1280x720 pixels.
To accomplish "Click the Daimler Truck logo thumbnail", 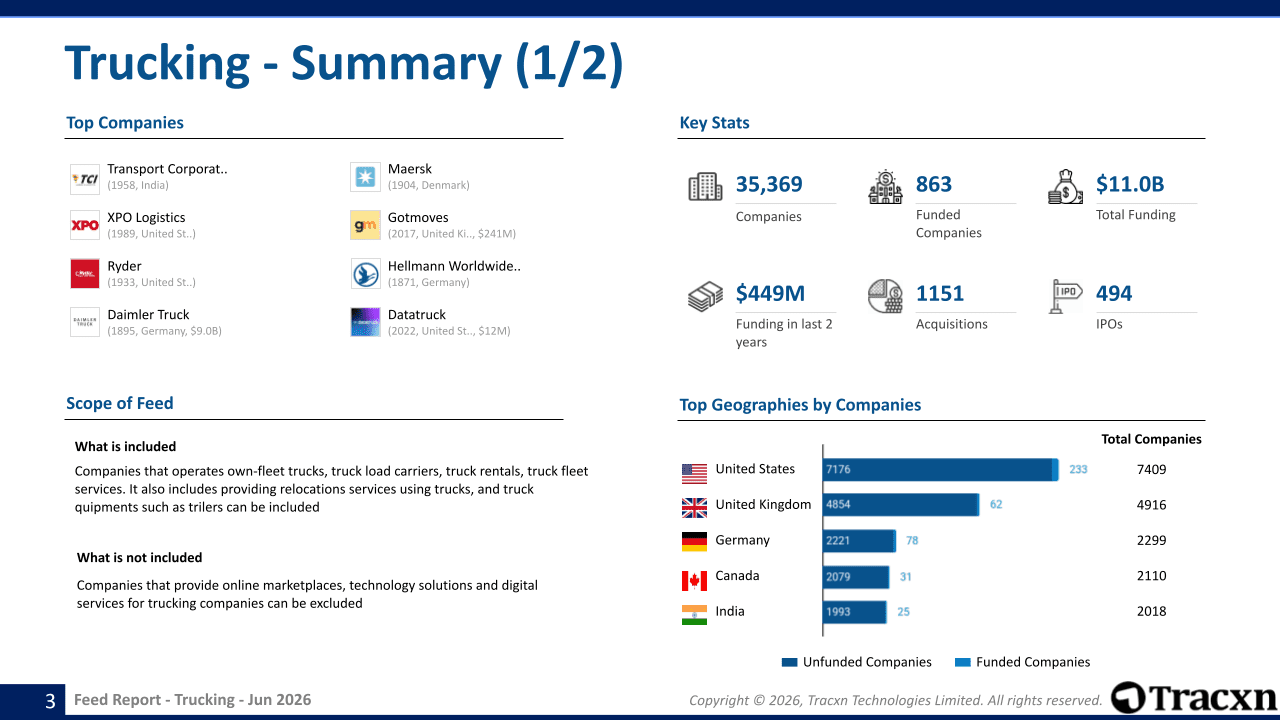I will coord(85,322).
